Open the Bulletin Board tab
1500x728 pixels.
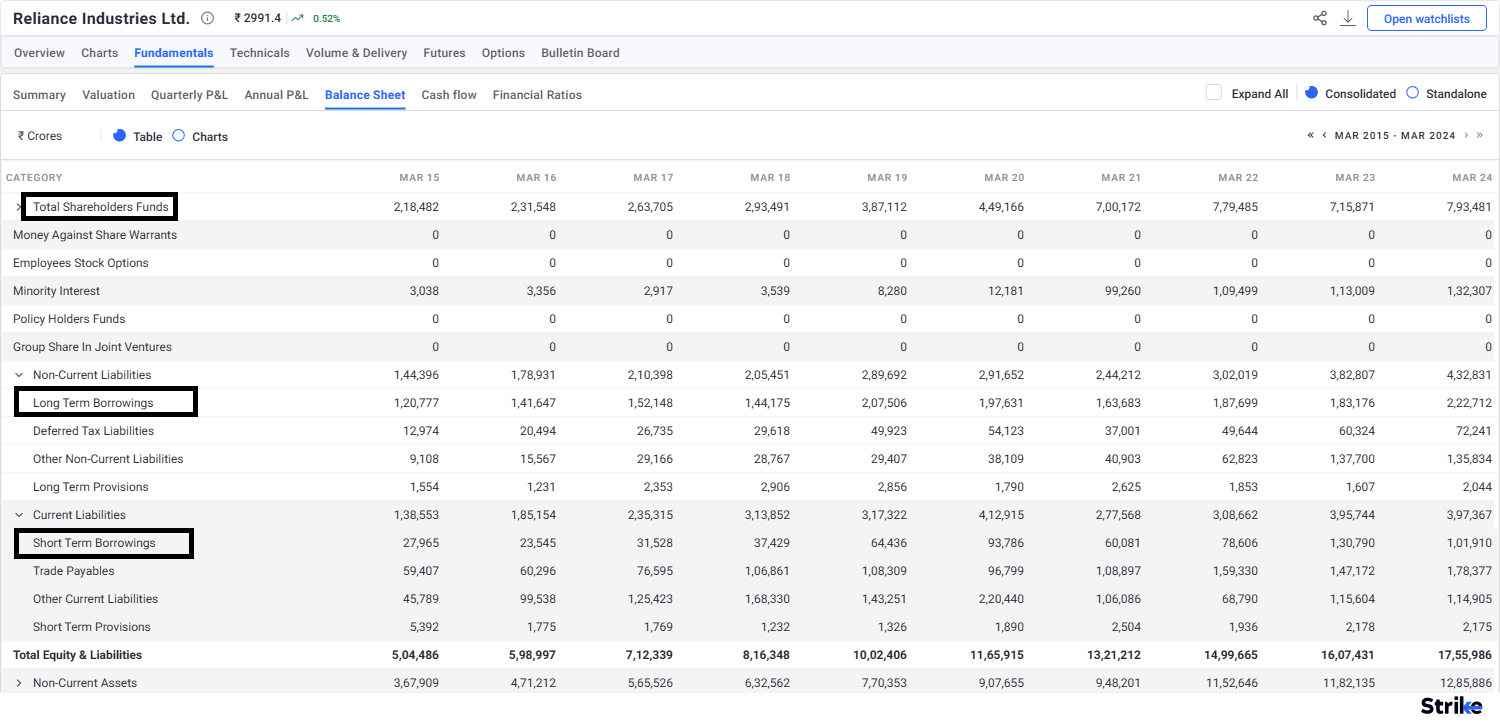[580, 53]
